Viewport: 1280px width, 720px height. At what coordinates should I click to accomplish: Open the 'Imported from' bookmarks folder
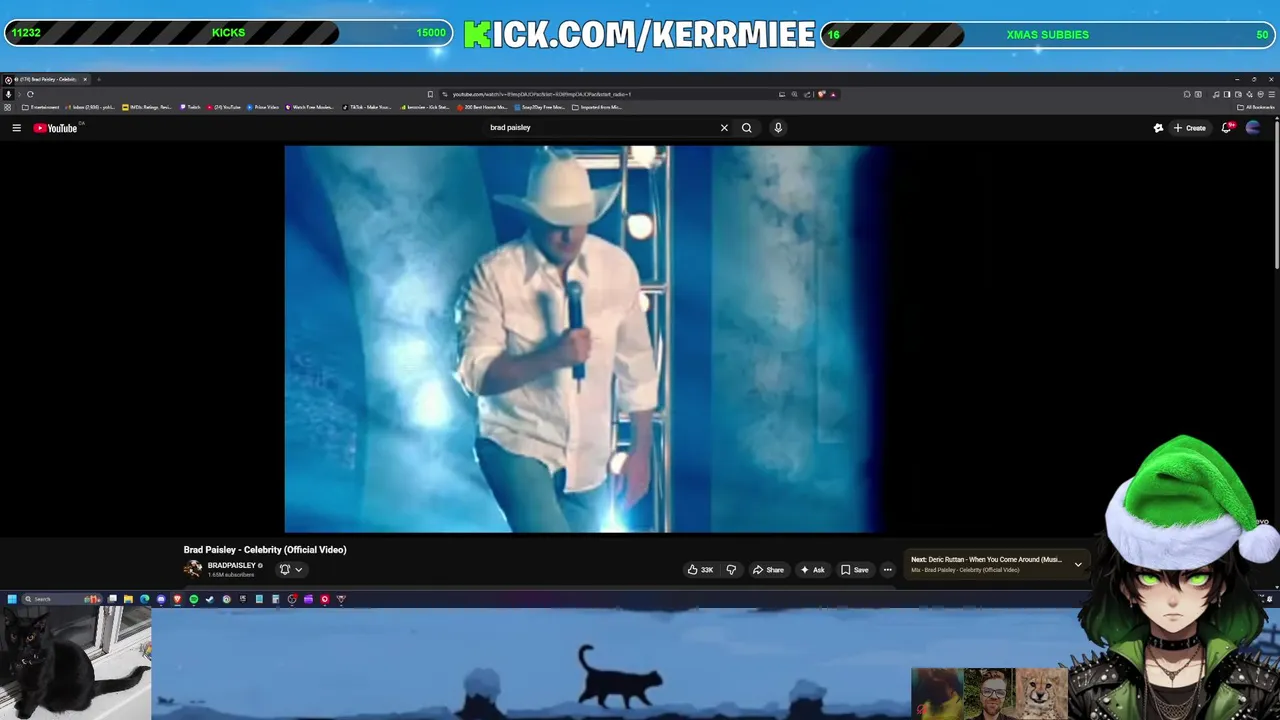coord(596,107)
